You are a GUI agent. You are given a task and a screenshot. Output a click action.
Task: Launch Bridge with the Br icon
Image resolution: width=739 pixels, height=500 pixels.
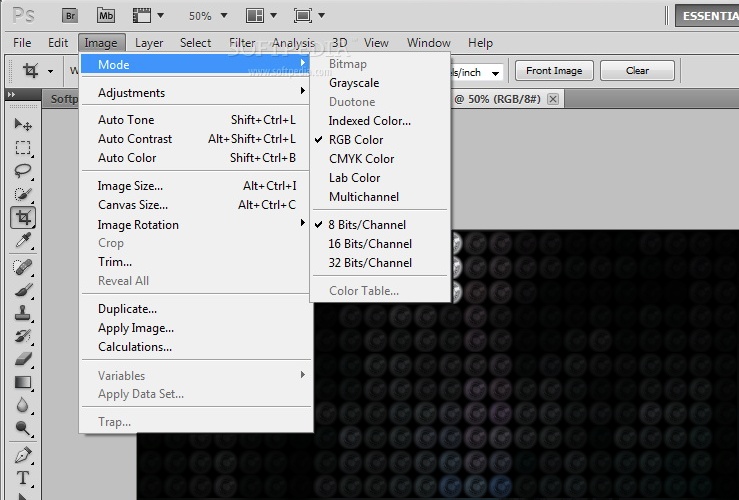(x=70, y=16)
